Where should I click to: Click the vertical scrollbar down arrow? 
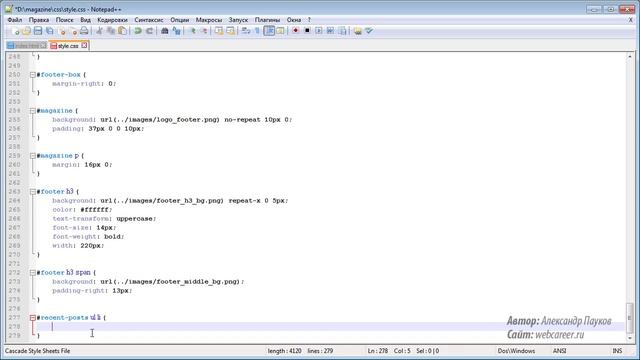(x=629, y=338)
